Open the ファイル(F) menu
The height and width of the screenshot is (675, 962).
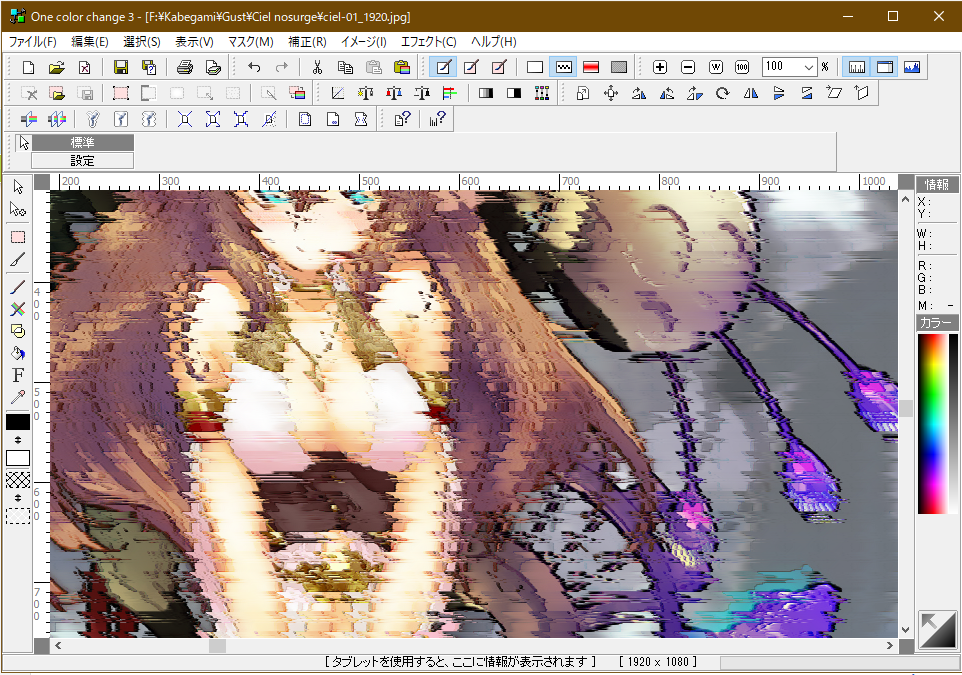33,42
